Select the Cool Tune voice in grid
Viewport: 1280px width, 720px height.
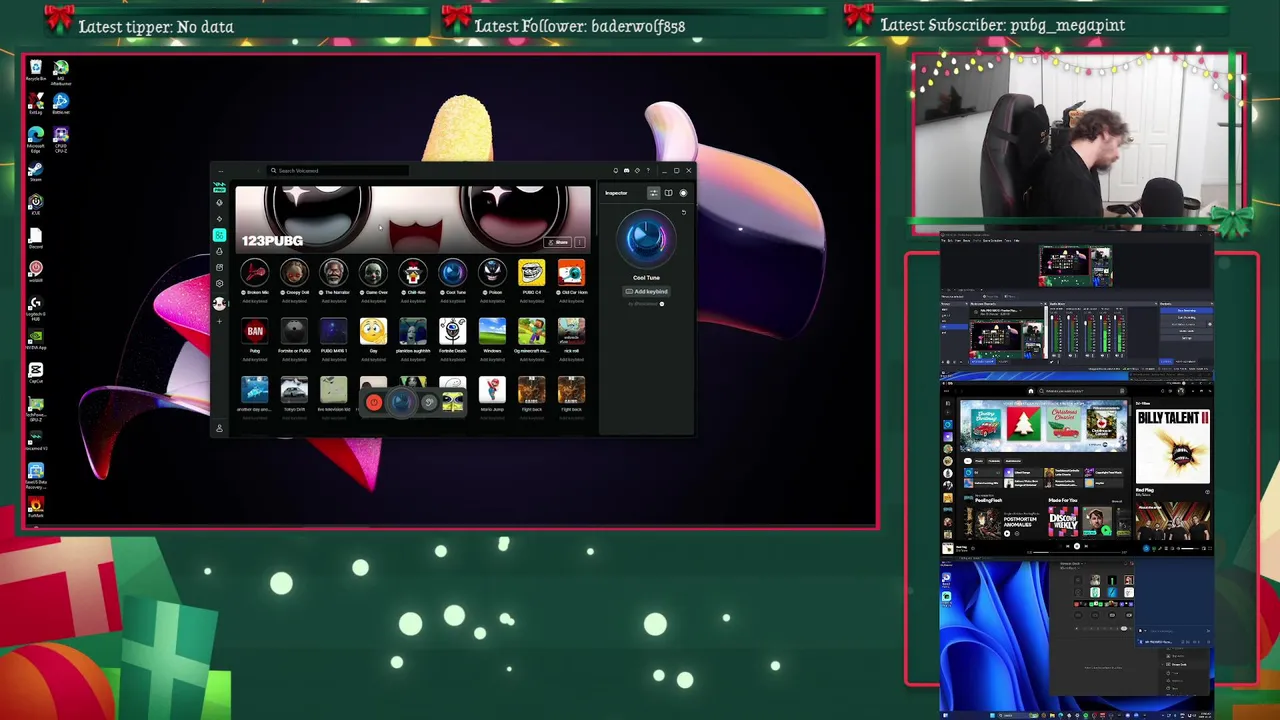coord(452,272)
